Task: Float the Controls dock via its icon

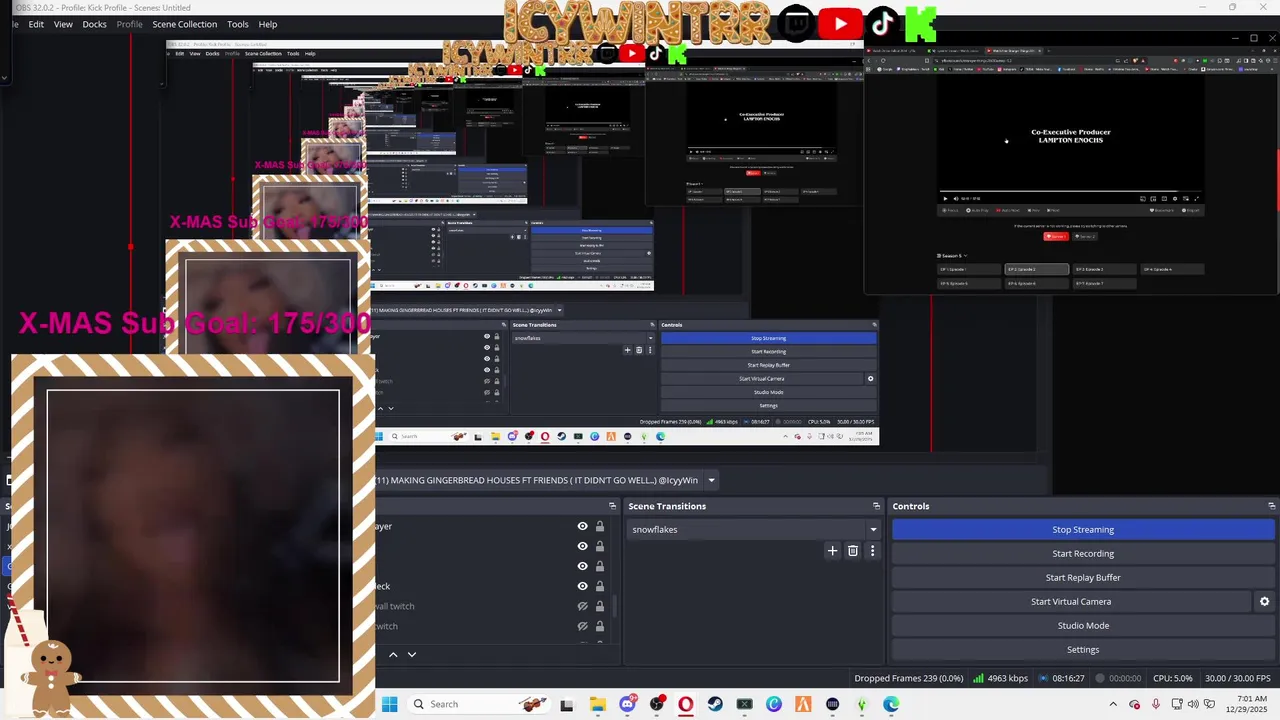Action: pos(1271,506)
